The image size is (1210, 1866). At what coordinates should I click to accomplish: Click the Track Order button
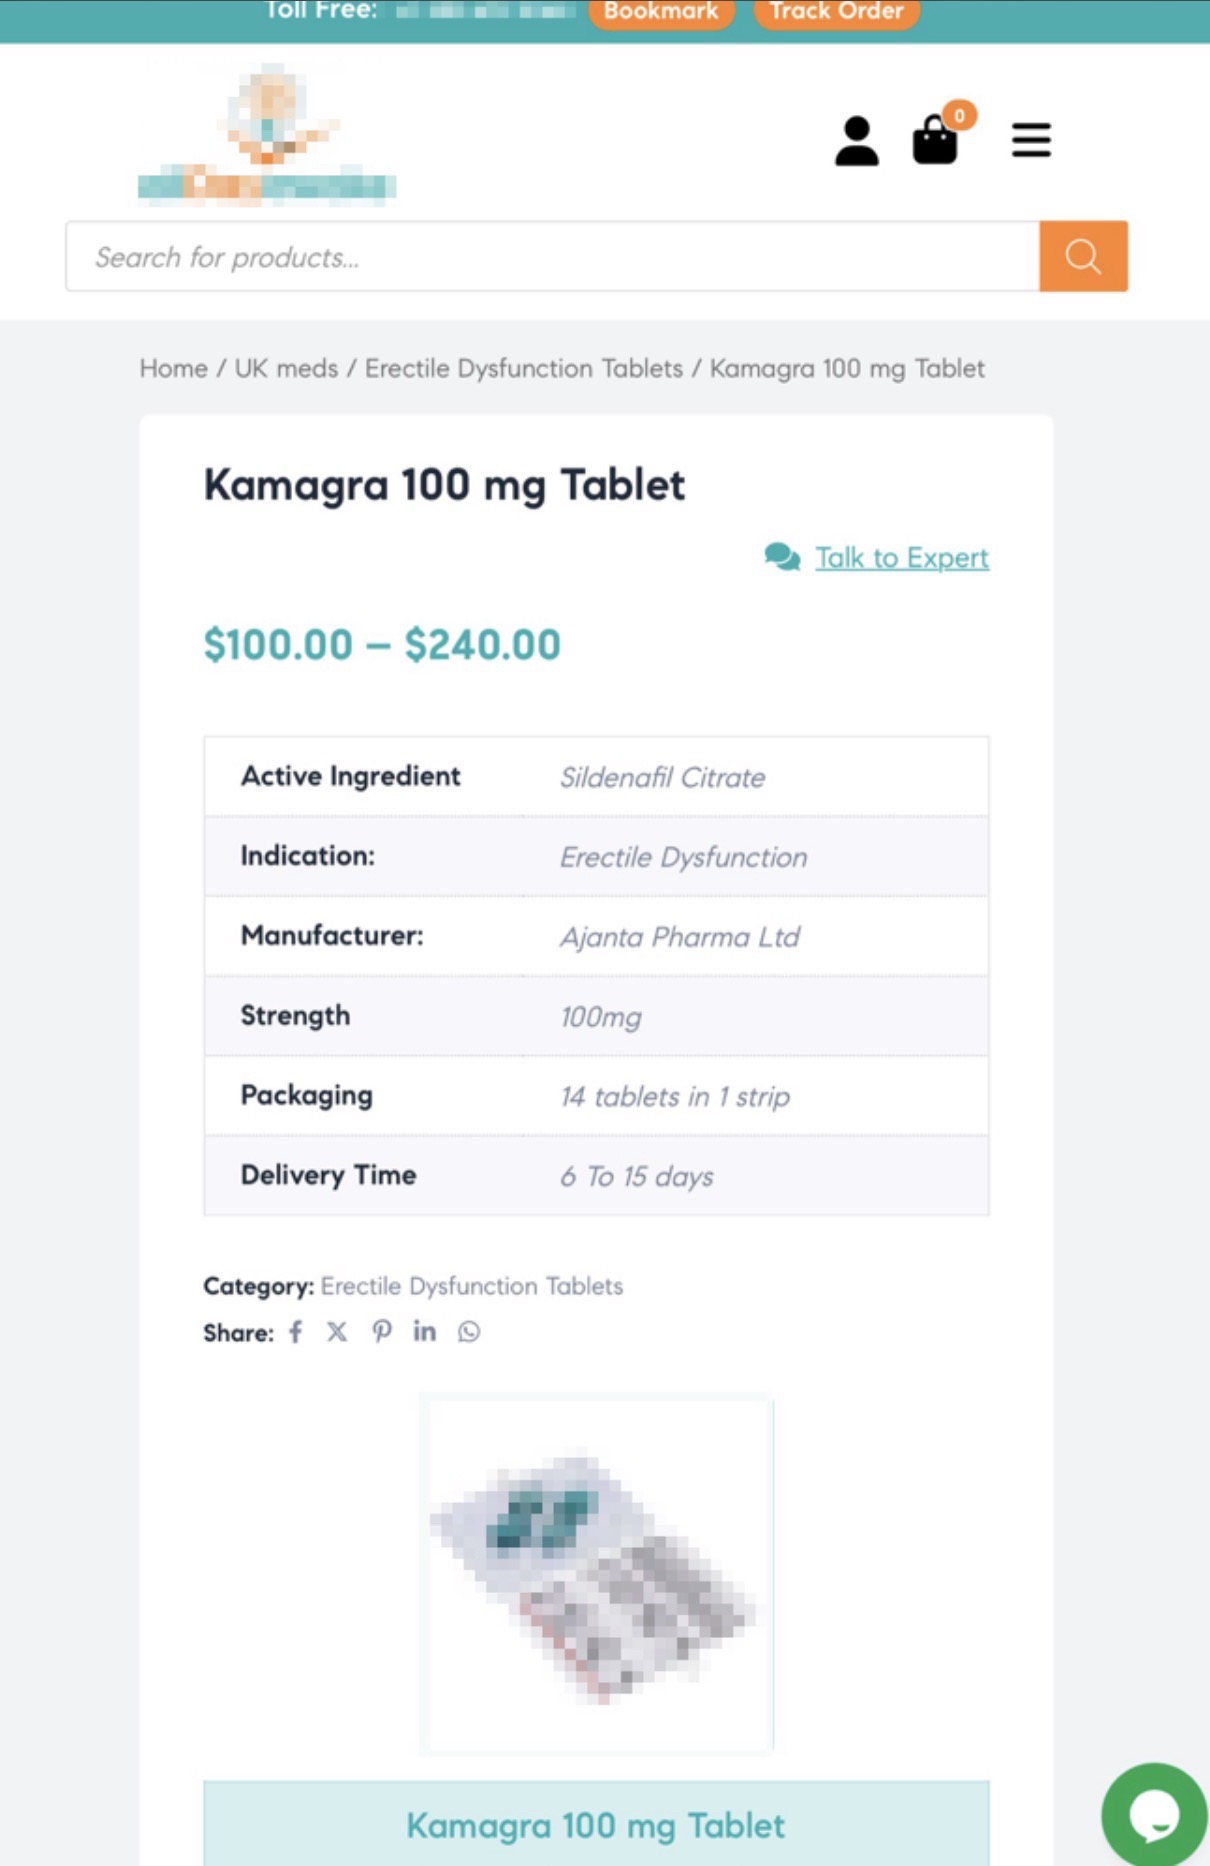pos(836,12)
